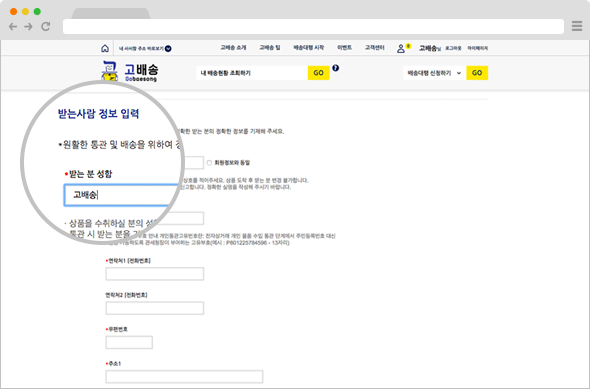Click the 연락처1 [전화번호] input field

click(x=155, y=274)
